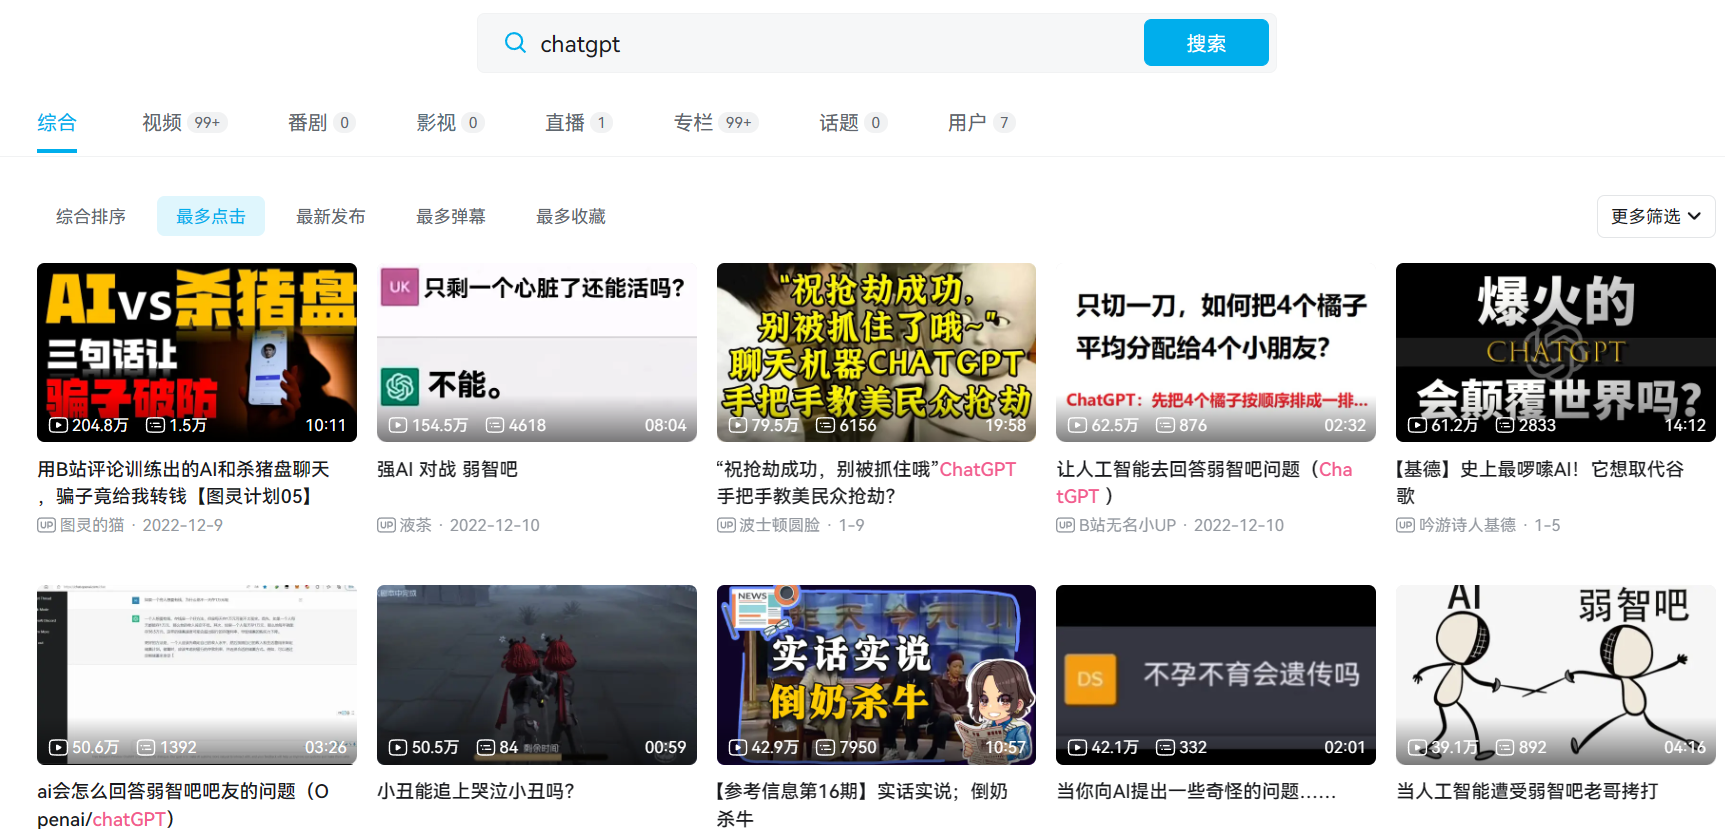Visit uploader B站无名小UP profile
This screenshot has width=1725, height=829.
coord(1127,525)
